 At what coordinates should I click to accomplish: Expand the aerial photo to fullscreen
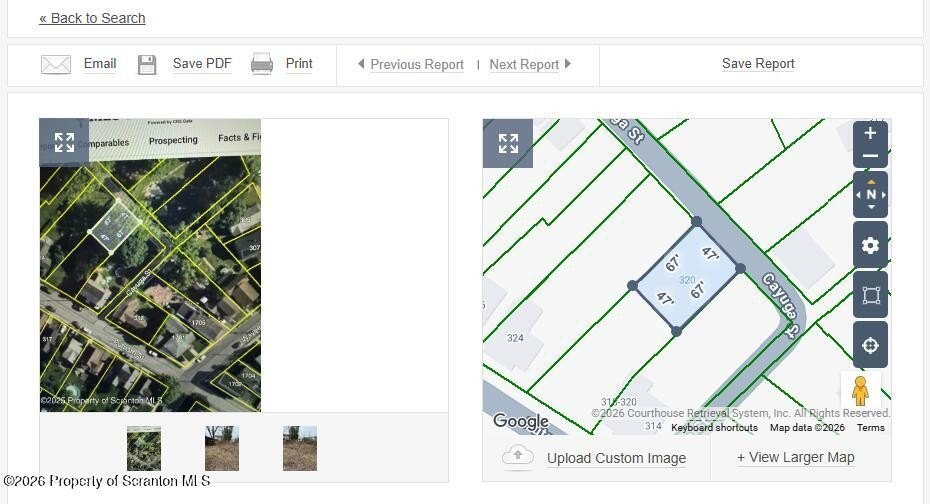(x=64, y=142)
